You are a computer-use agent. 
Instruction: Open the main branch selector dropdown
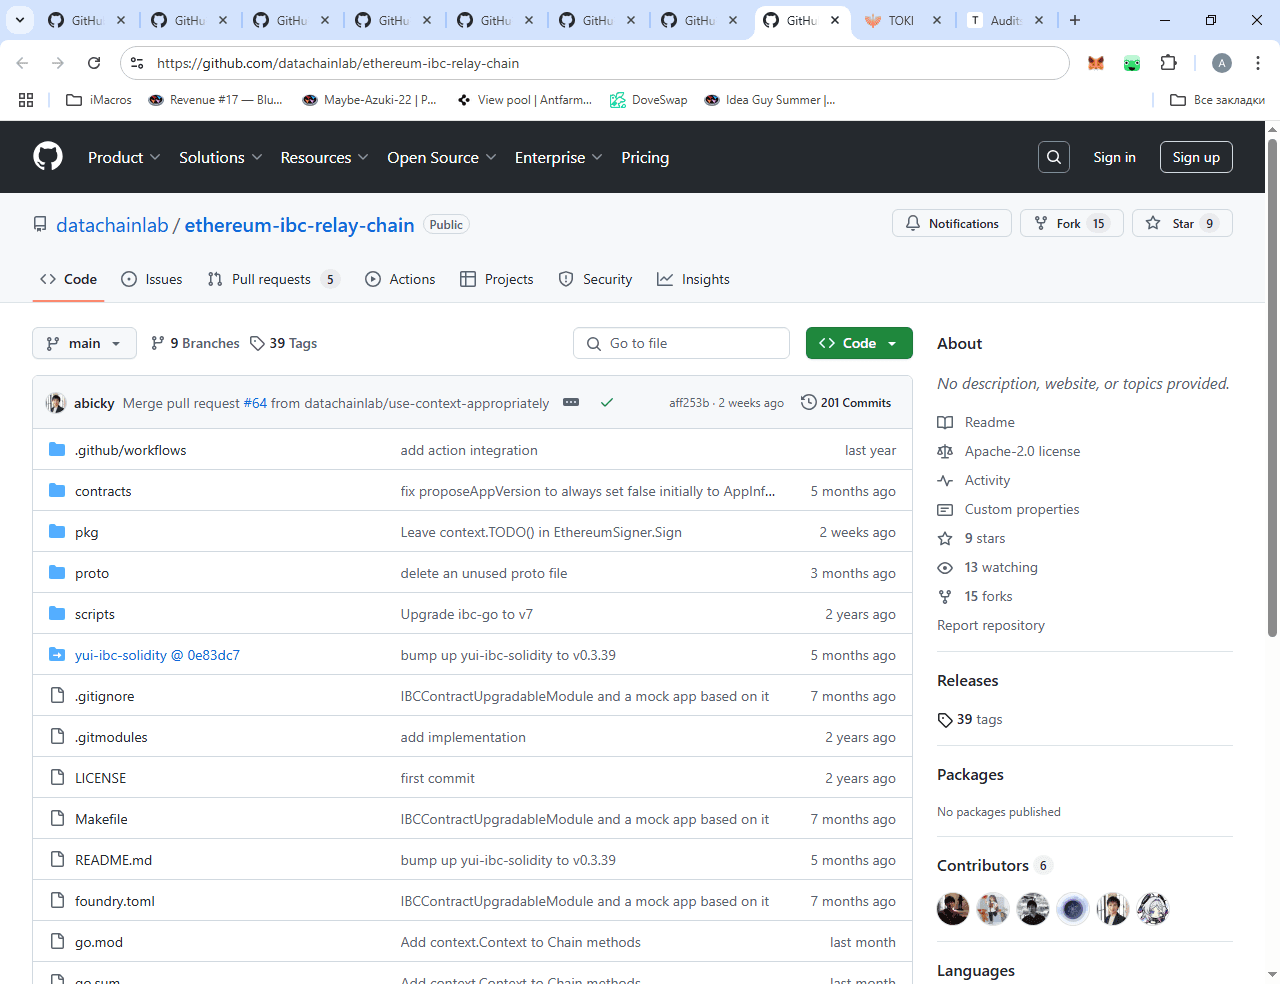tap(84, 343)
